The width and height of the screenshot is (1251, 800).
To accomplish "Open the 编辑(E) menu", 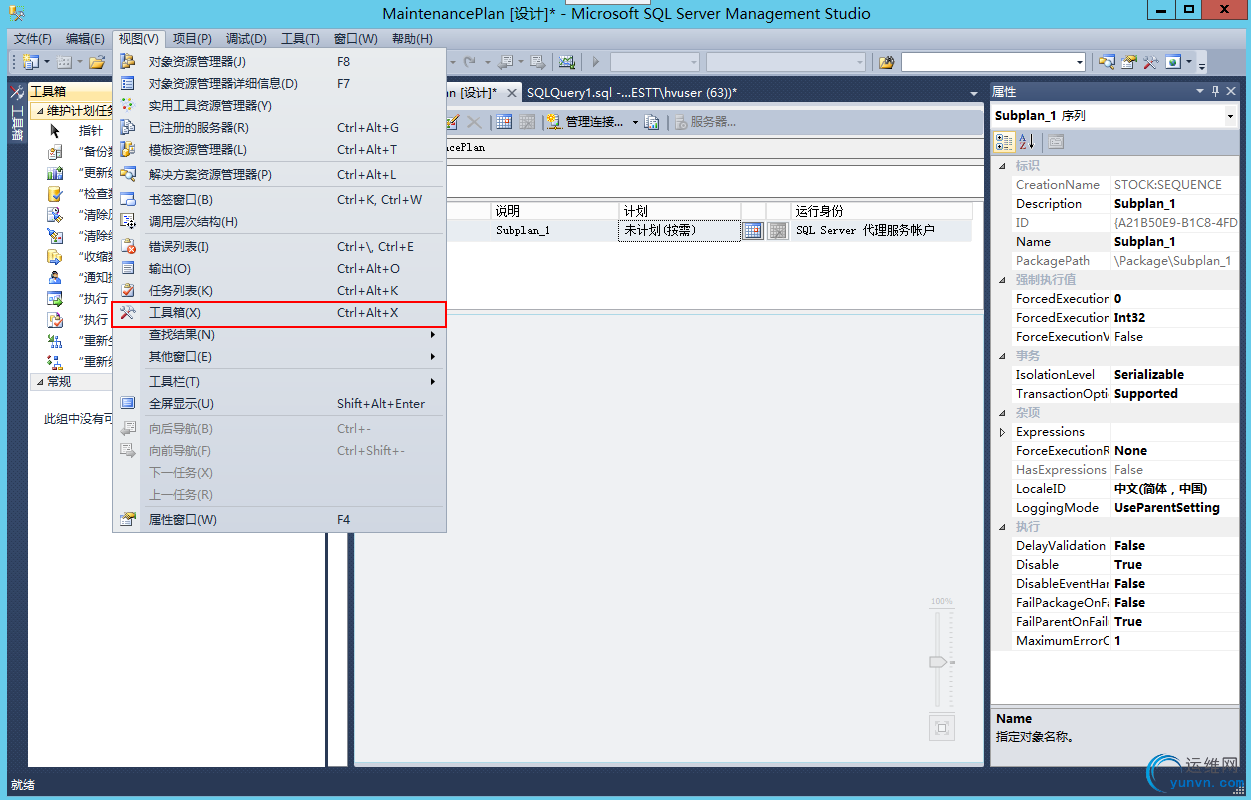I will pyautogui.click(x=85, y=39).
